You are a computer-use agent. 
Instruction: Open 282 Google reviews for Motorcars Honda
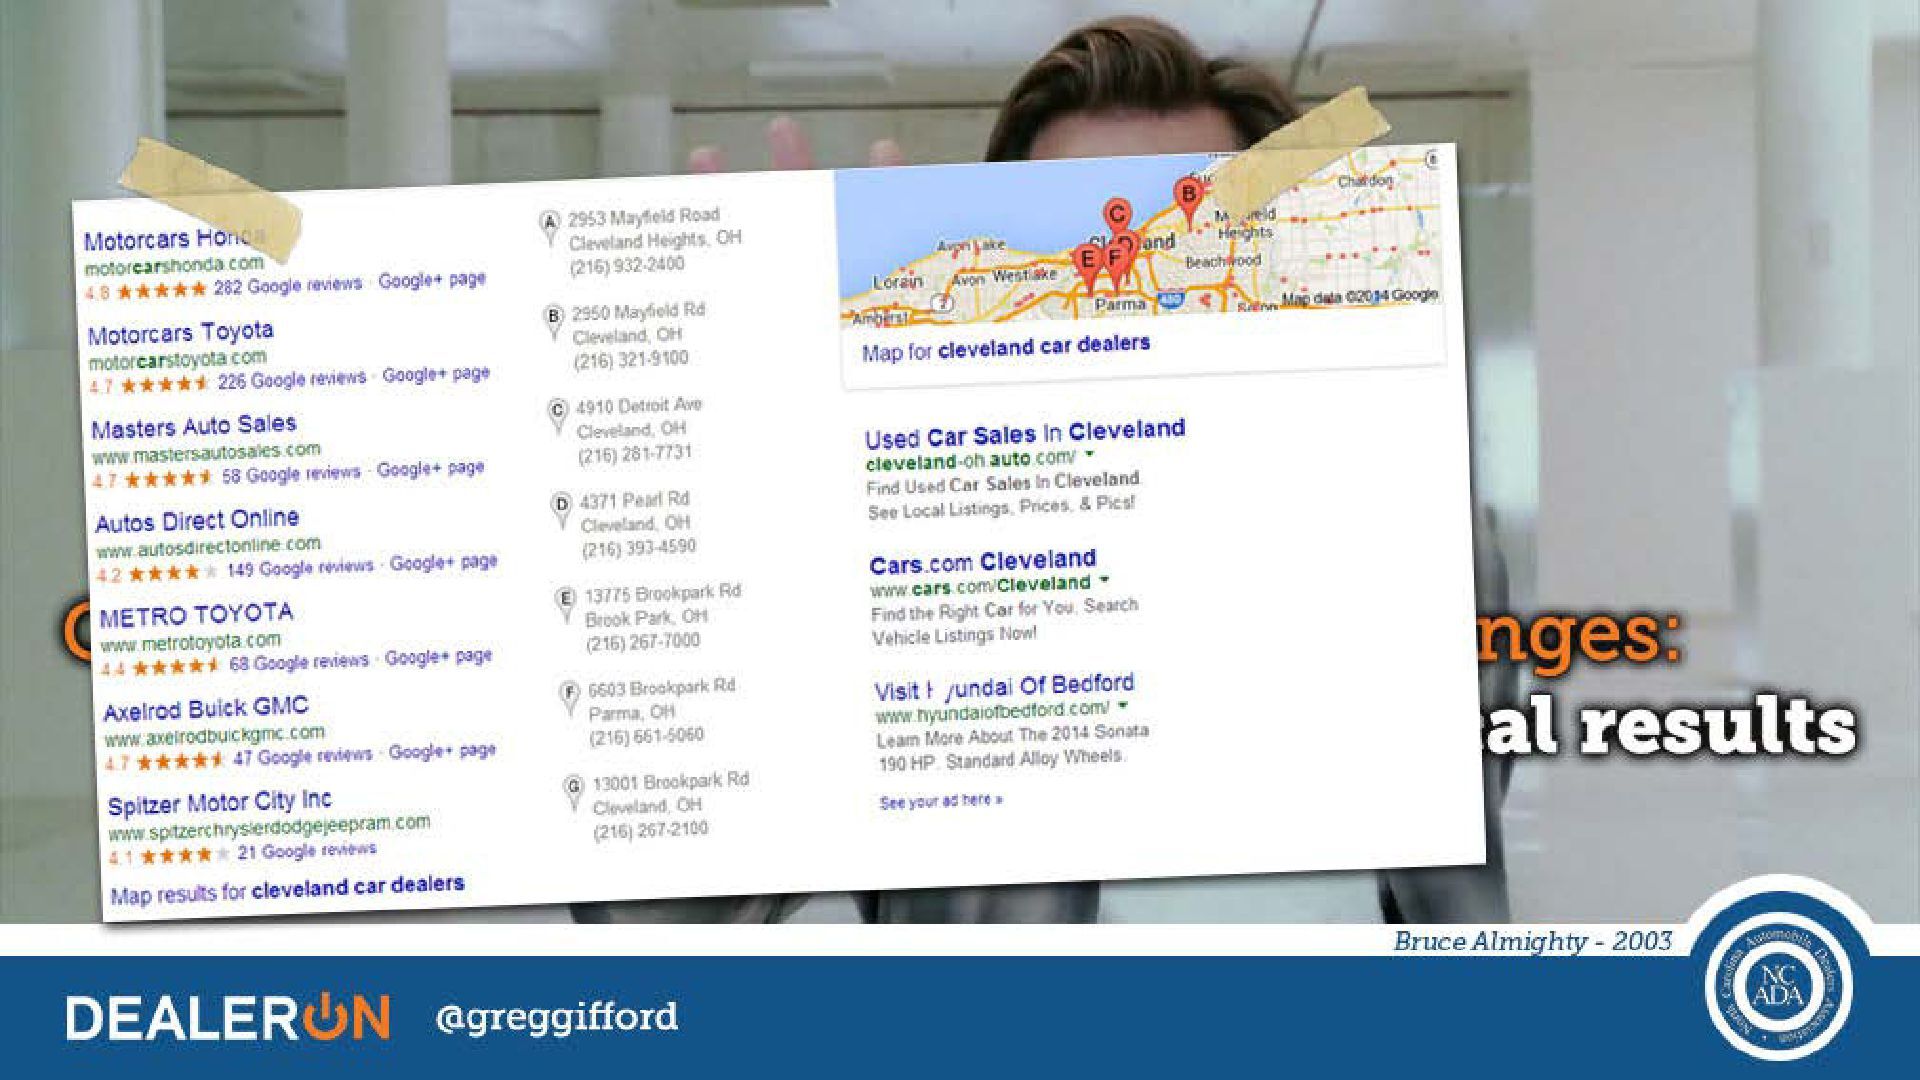click(287, 286)
